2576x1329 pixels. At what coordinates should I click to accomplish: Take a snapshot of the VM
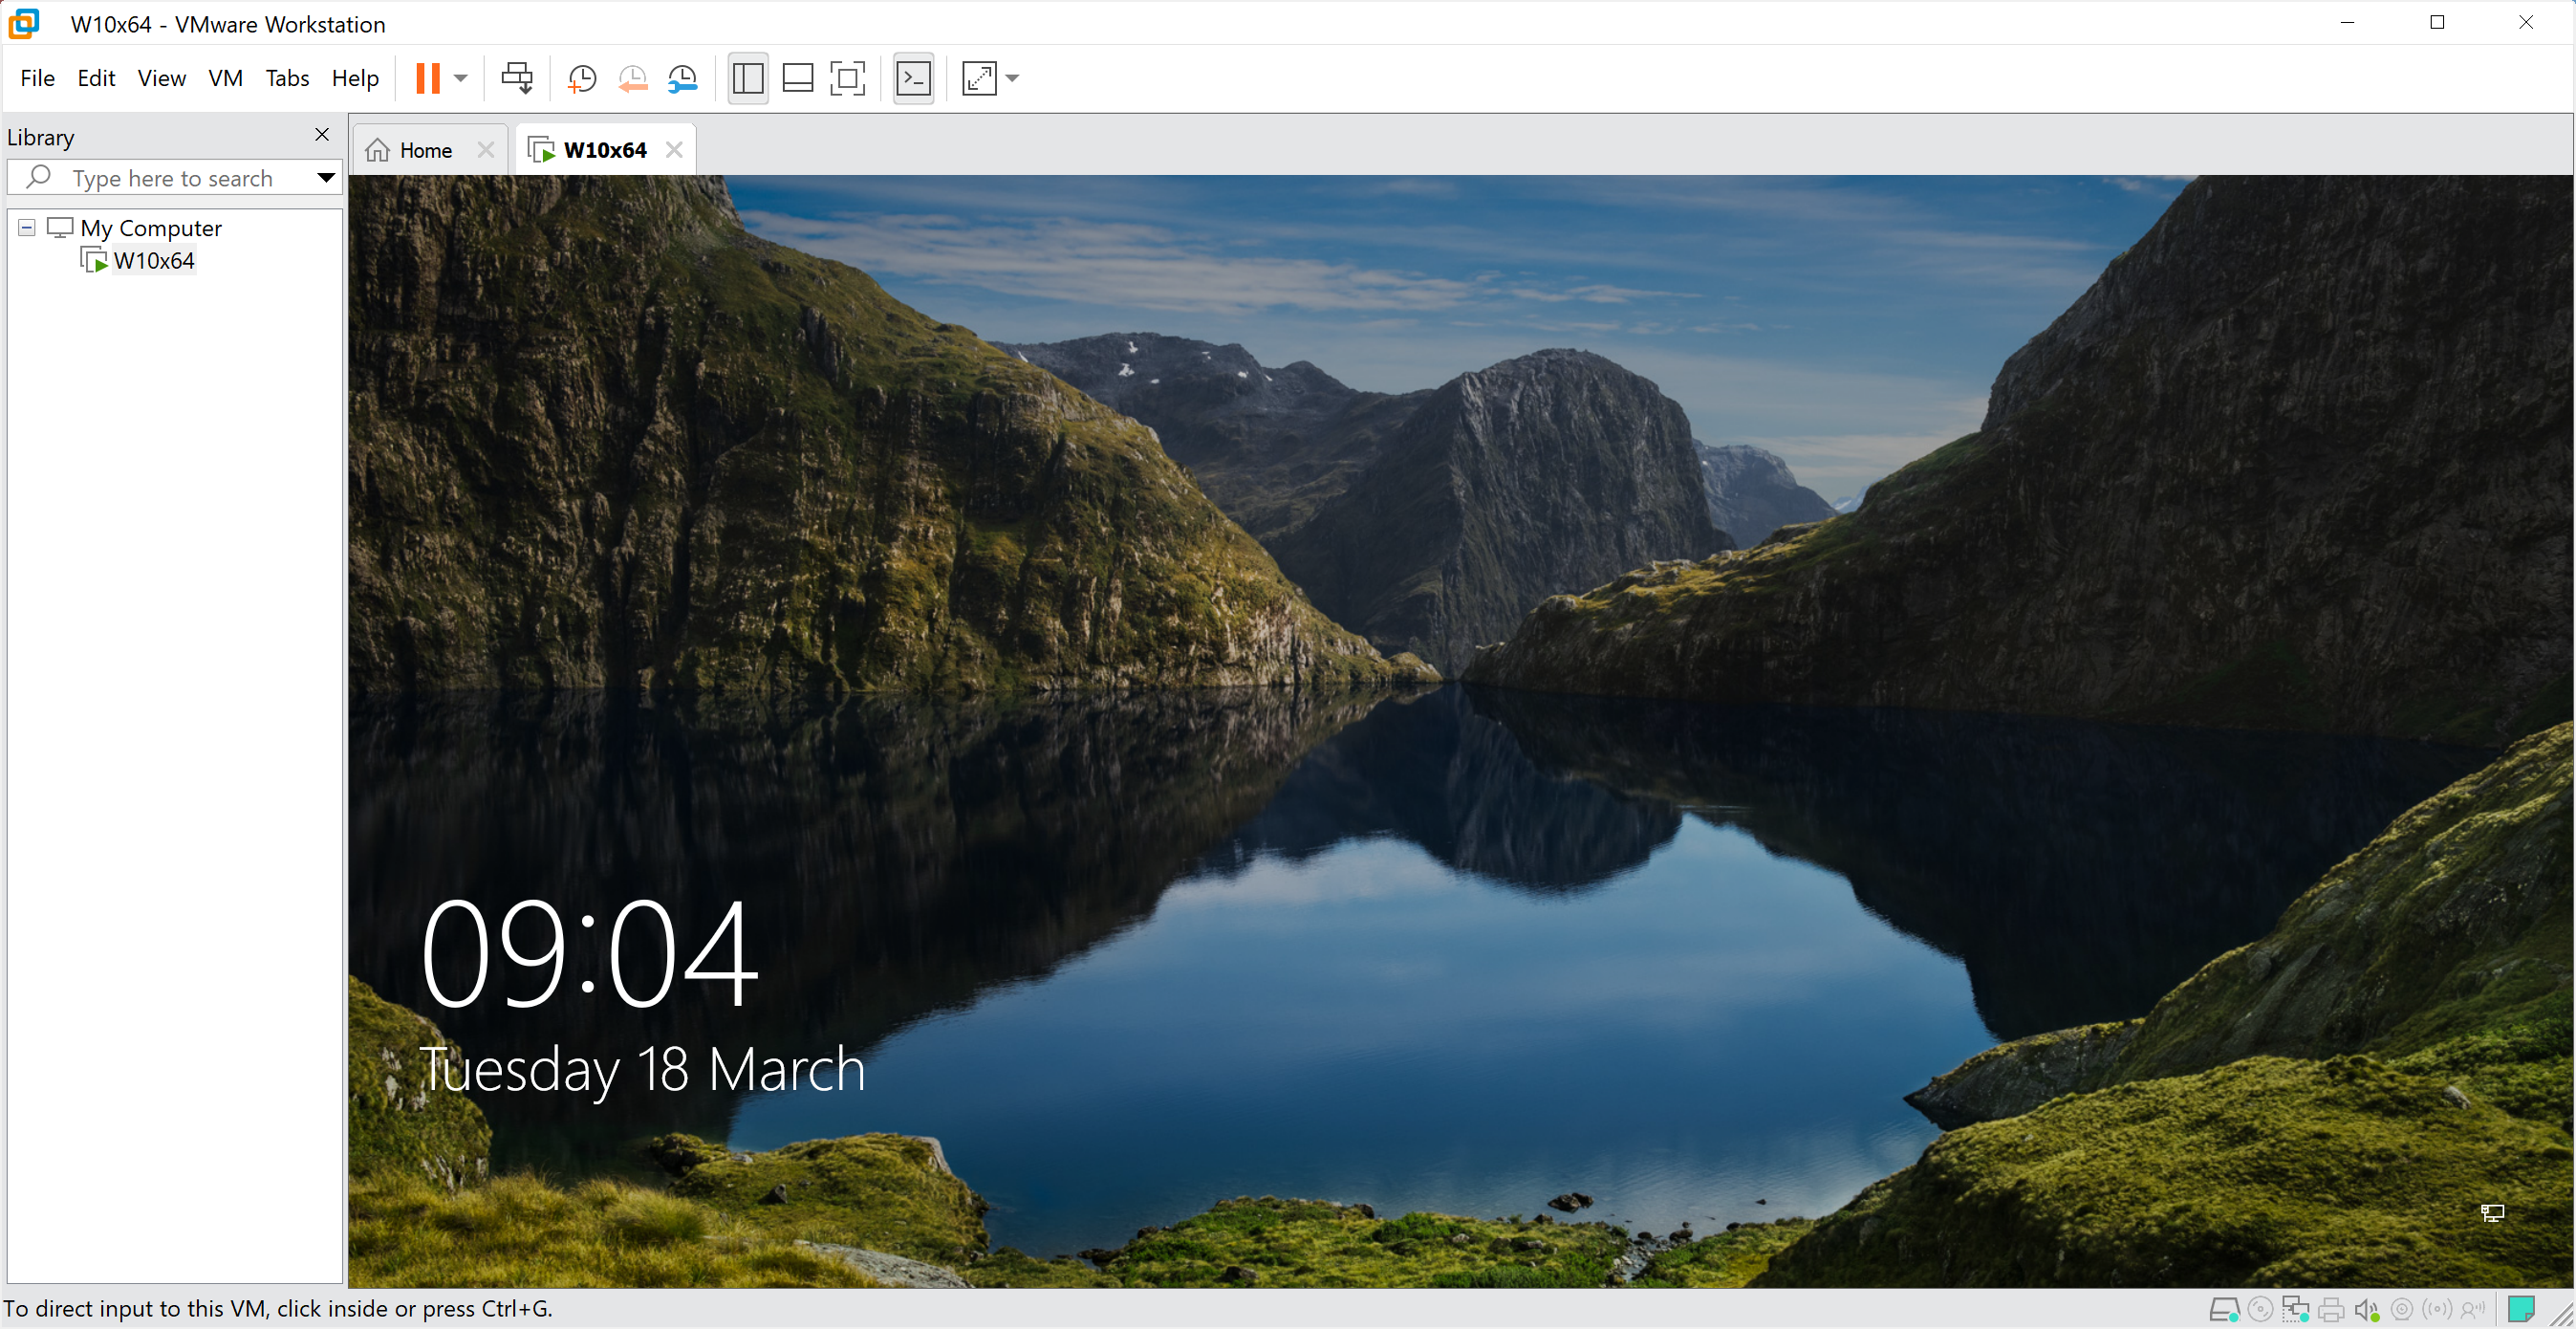[582, 78]
